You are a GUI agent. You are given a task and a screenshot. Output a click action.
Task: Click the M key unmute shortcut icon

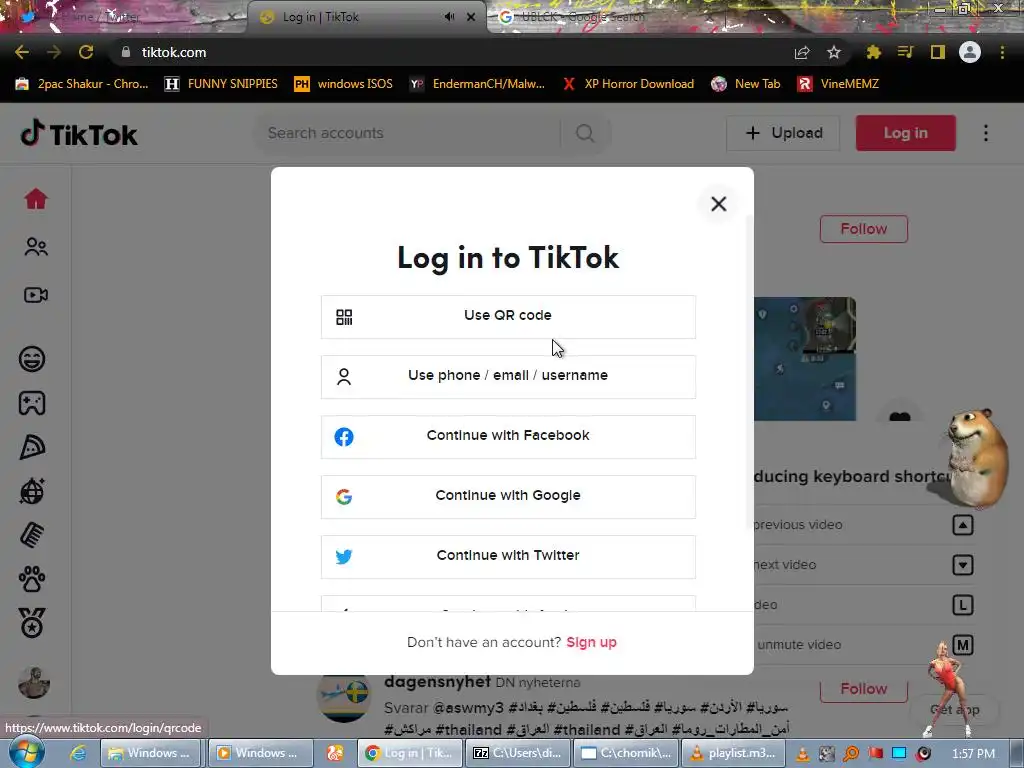click(x=963, y=645)
